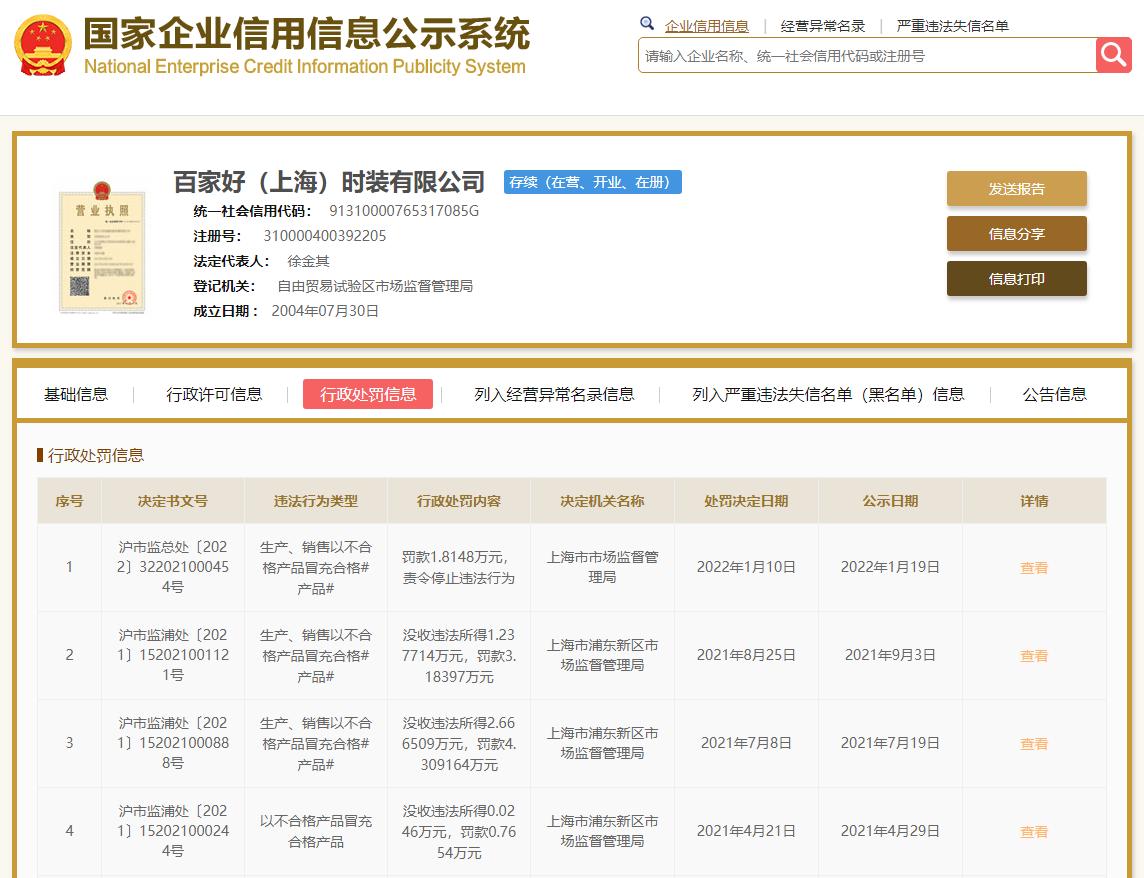1144x878 pixels.
Task: Select the 行政处罚信息 tab
Action: [368, 394]
